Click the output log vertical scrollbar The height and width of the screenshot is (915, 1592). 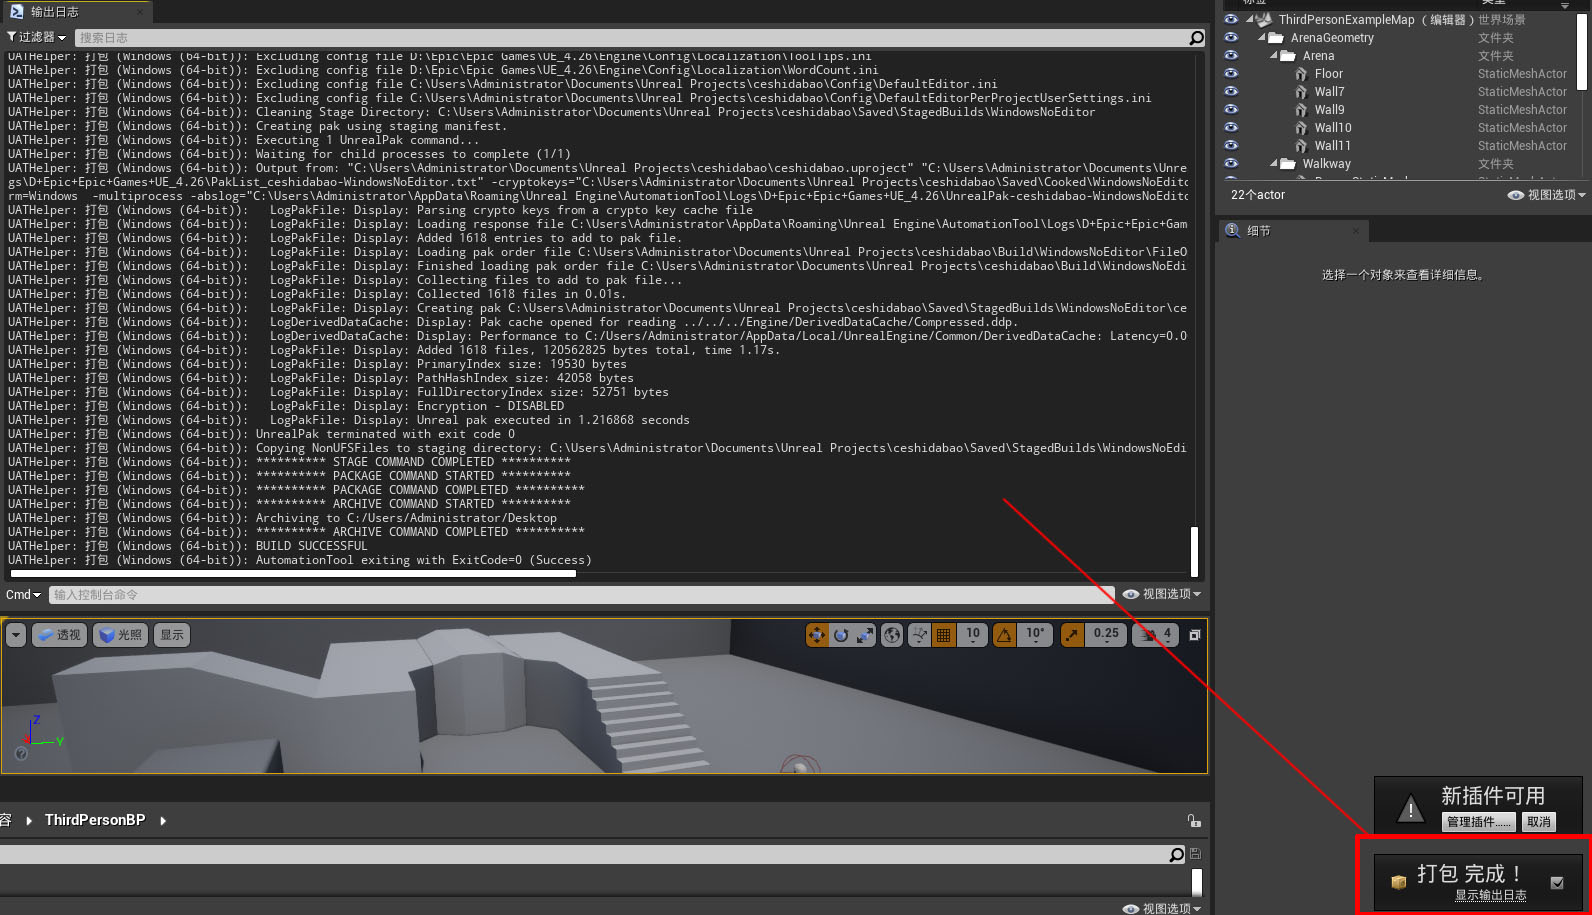point(1194,550)
